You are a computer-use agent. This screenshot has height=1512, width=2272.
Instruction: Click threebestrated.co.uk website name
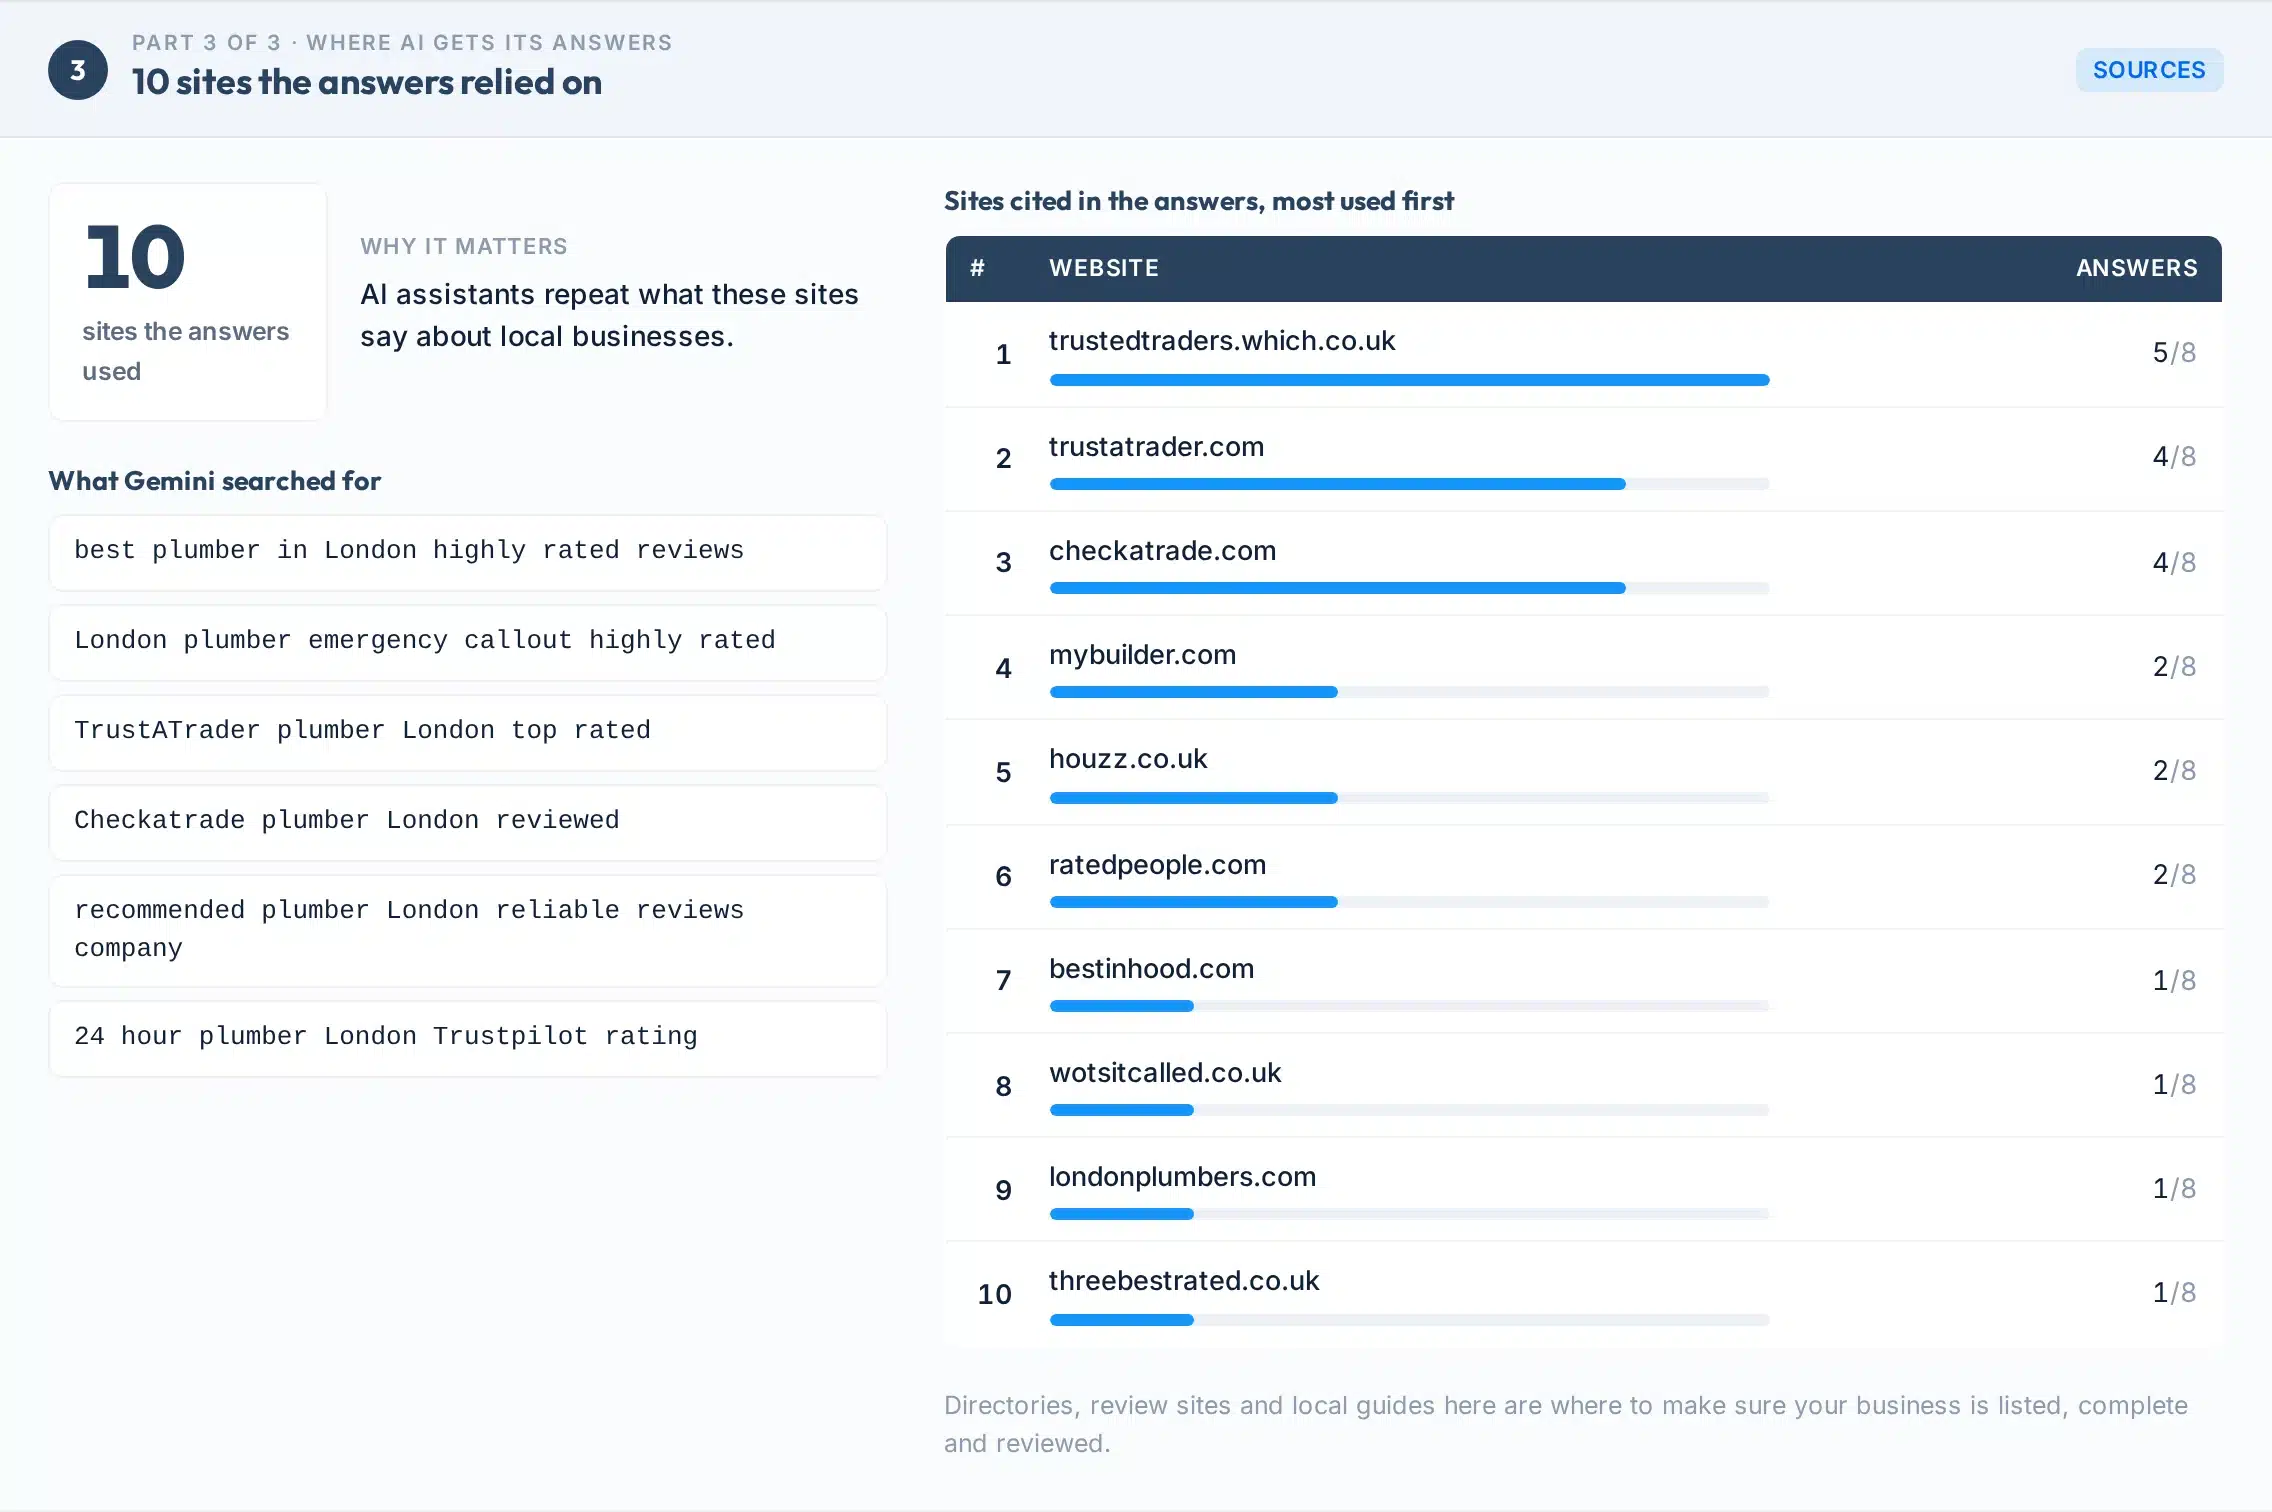1184,1280
